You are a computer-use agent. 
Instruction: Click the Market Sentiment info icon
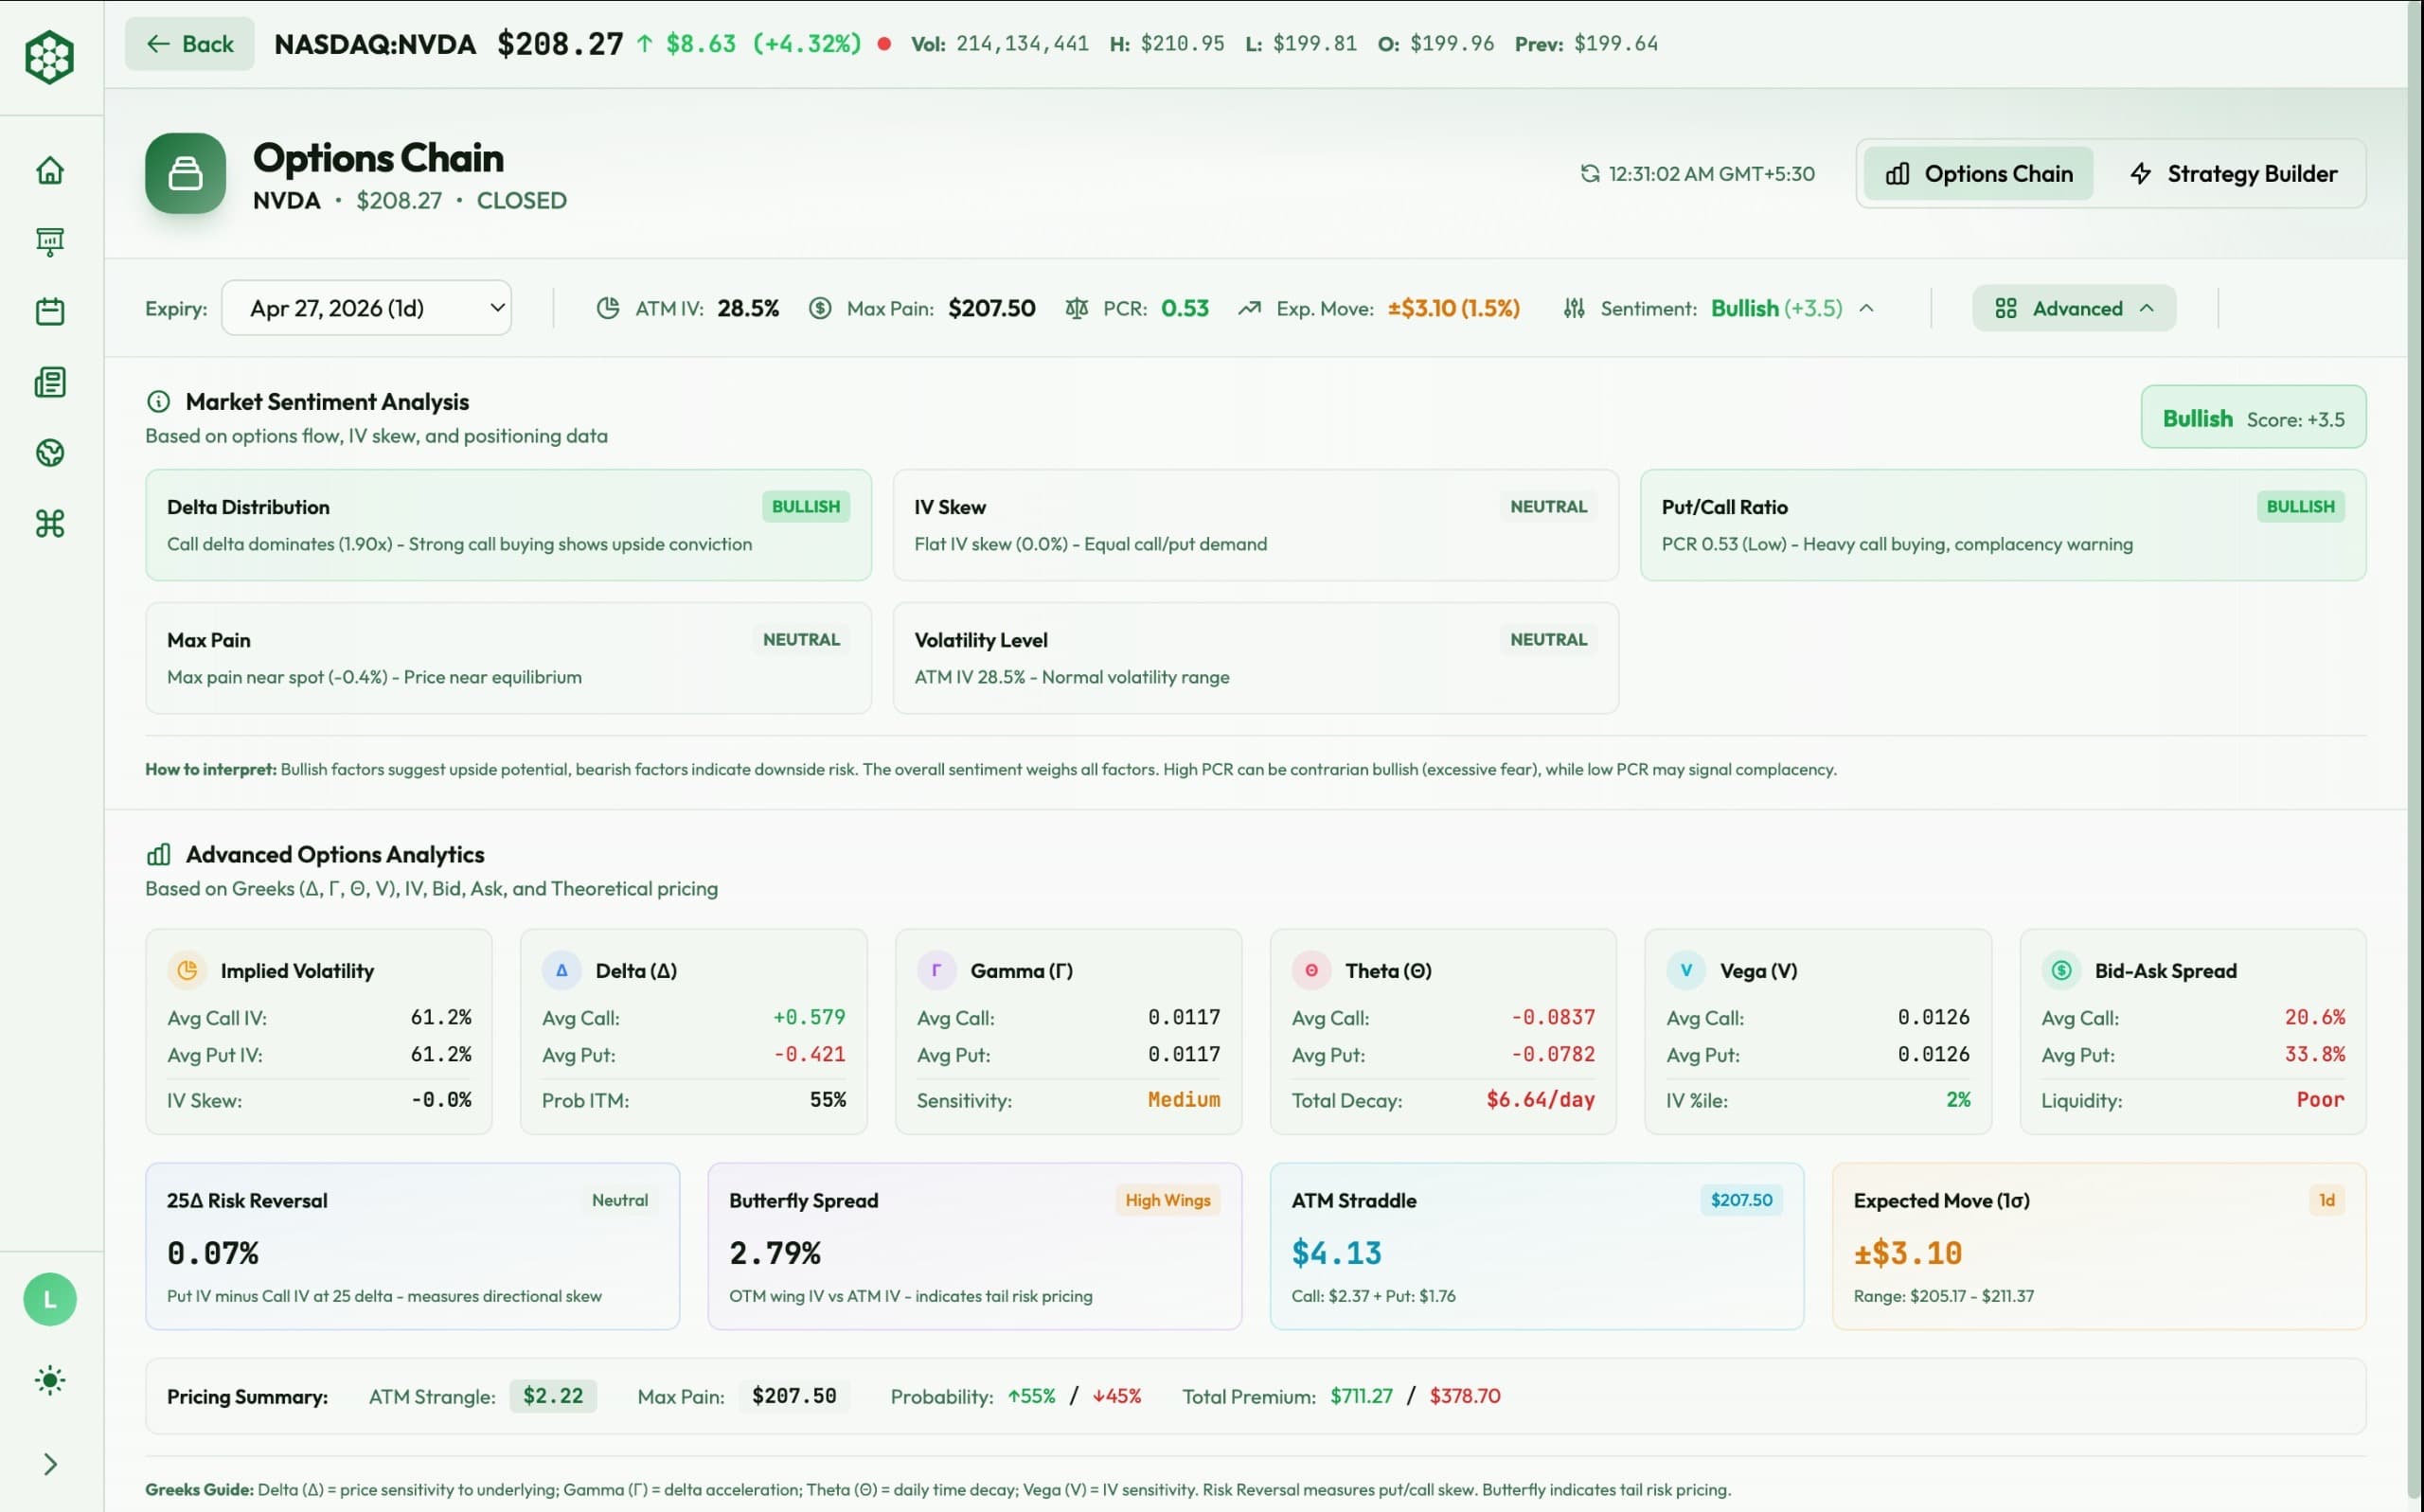point(158,401)
